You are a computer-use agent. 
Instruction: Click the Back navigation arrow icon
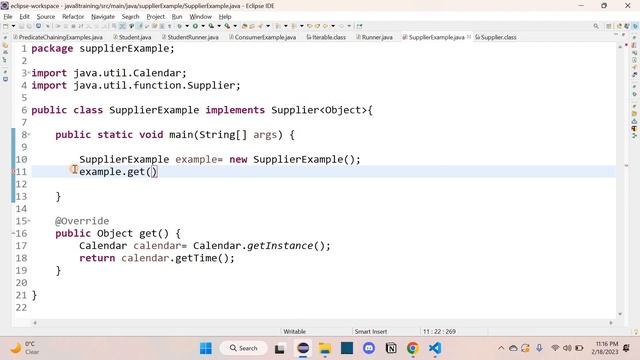point(325,26)
